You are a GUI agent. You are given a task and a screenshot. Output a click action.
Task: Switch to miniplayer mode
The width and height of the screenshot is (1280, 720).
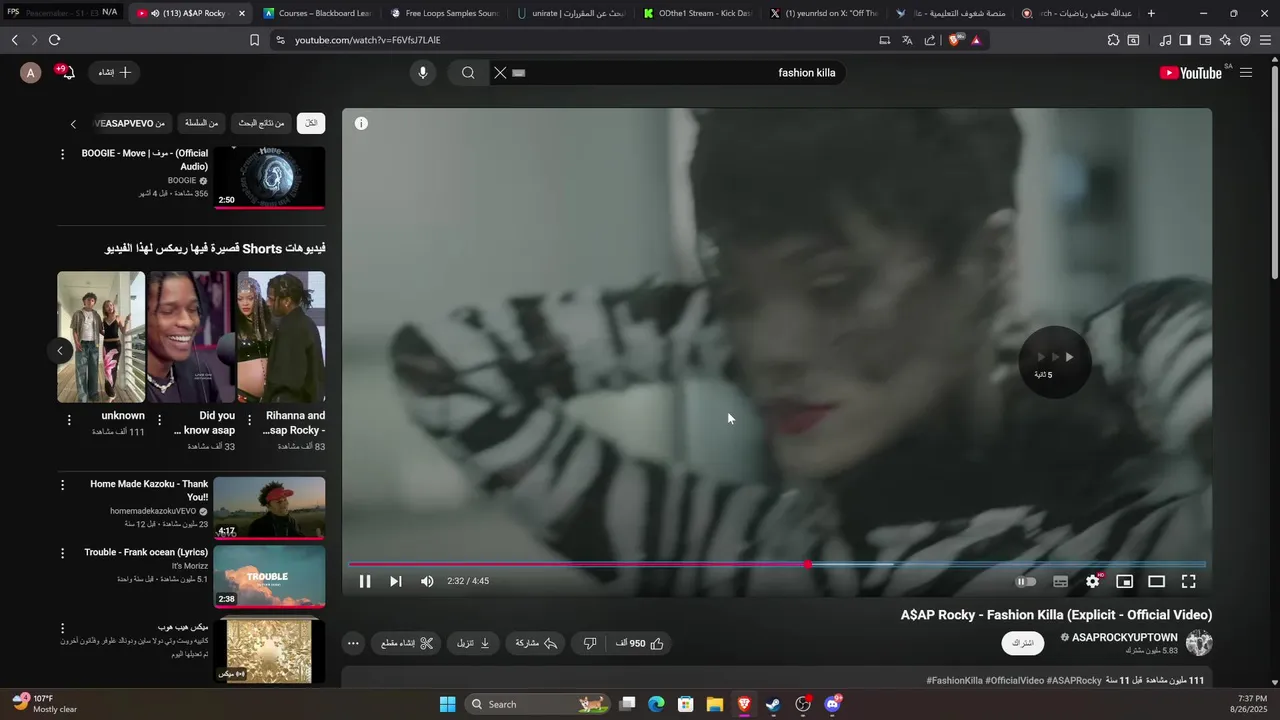[x=1124, y=581]
